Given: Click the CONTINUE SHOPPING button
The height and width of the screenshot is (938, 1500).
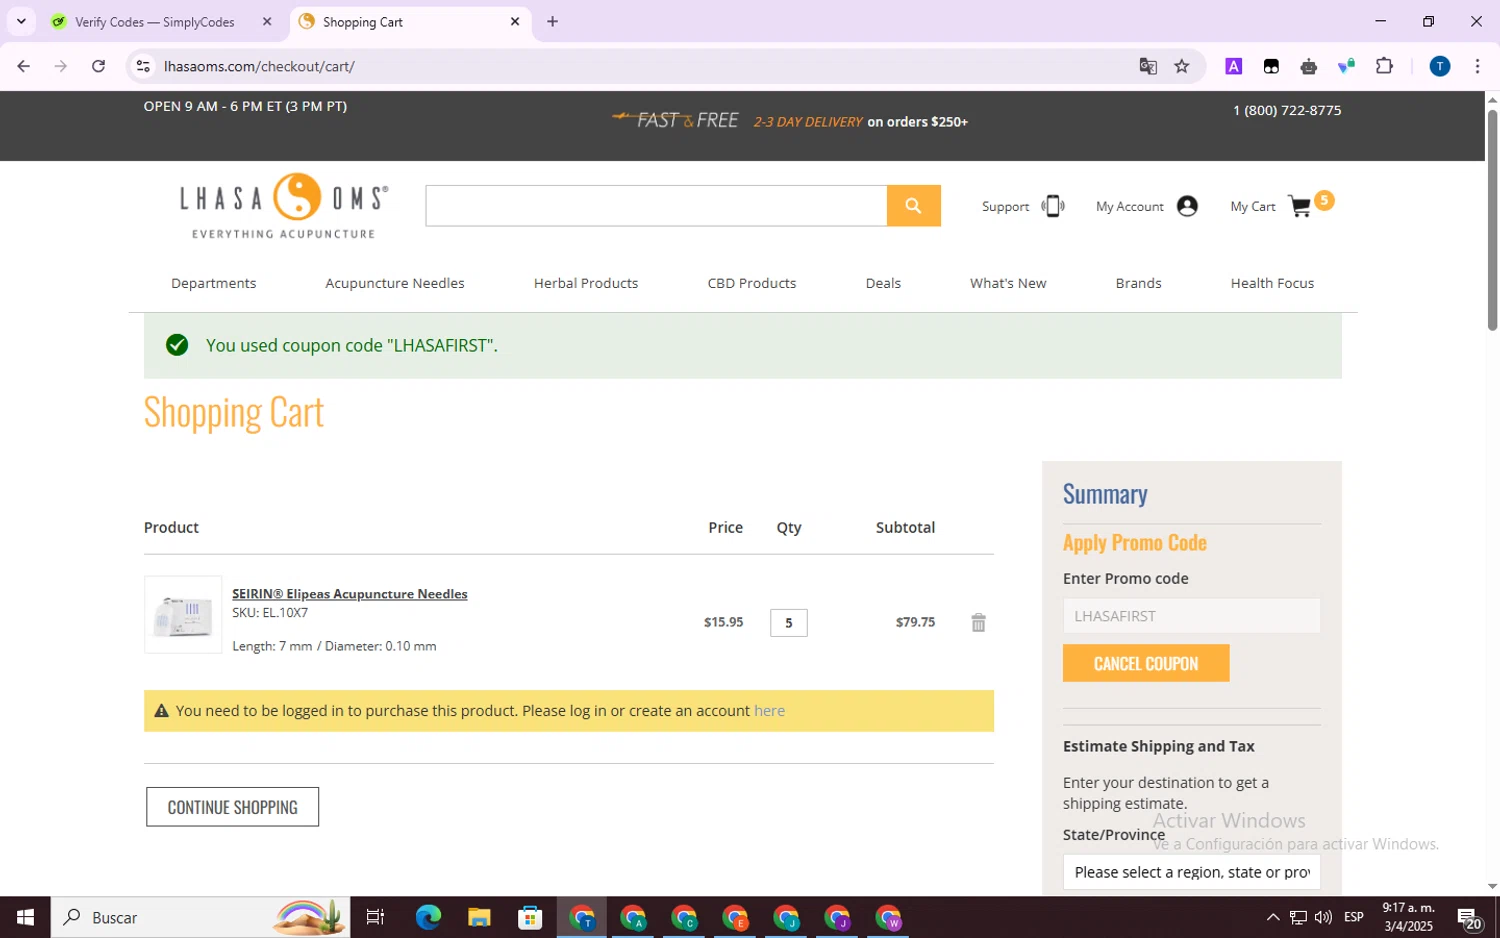Looking at the screenshot, I should pyautogui.click(x=232, y=807).
